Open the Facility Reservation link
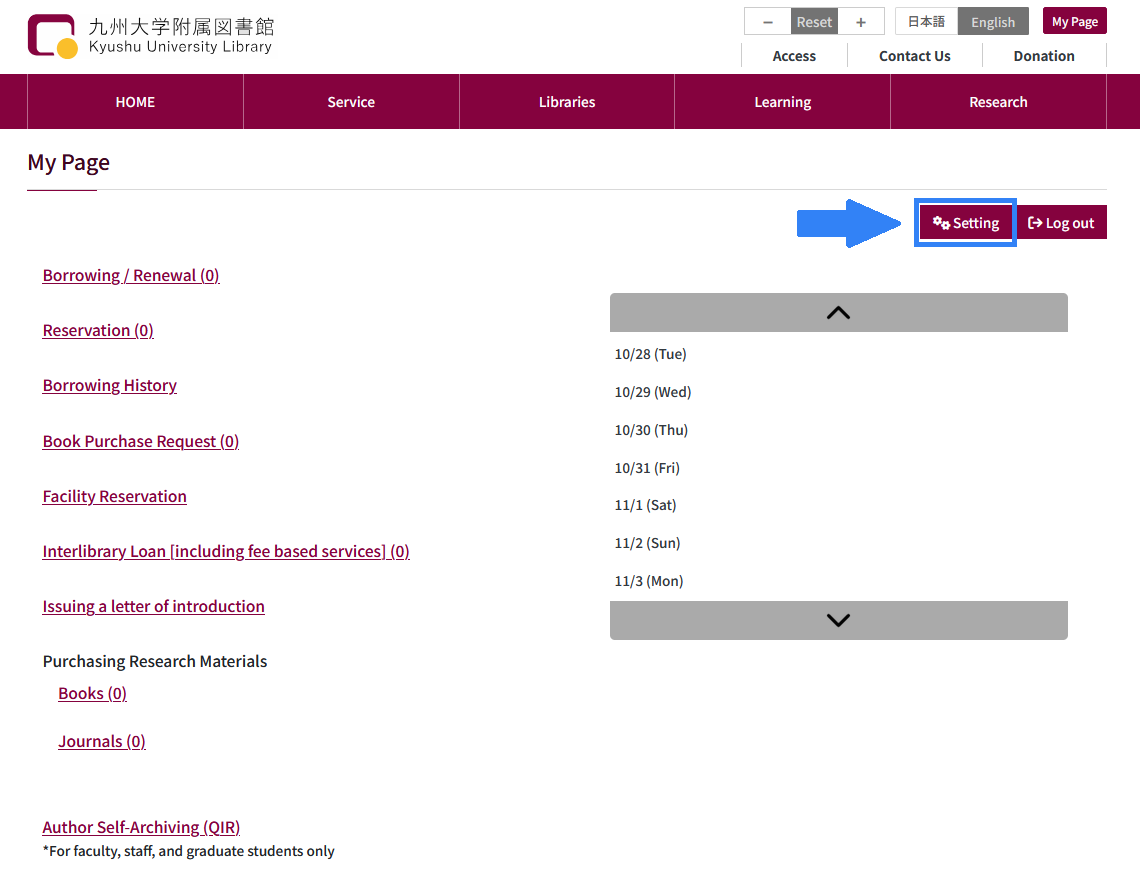 115,497
